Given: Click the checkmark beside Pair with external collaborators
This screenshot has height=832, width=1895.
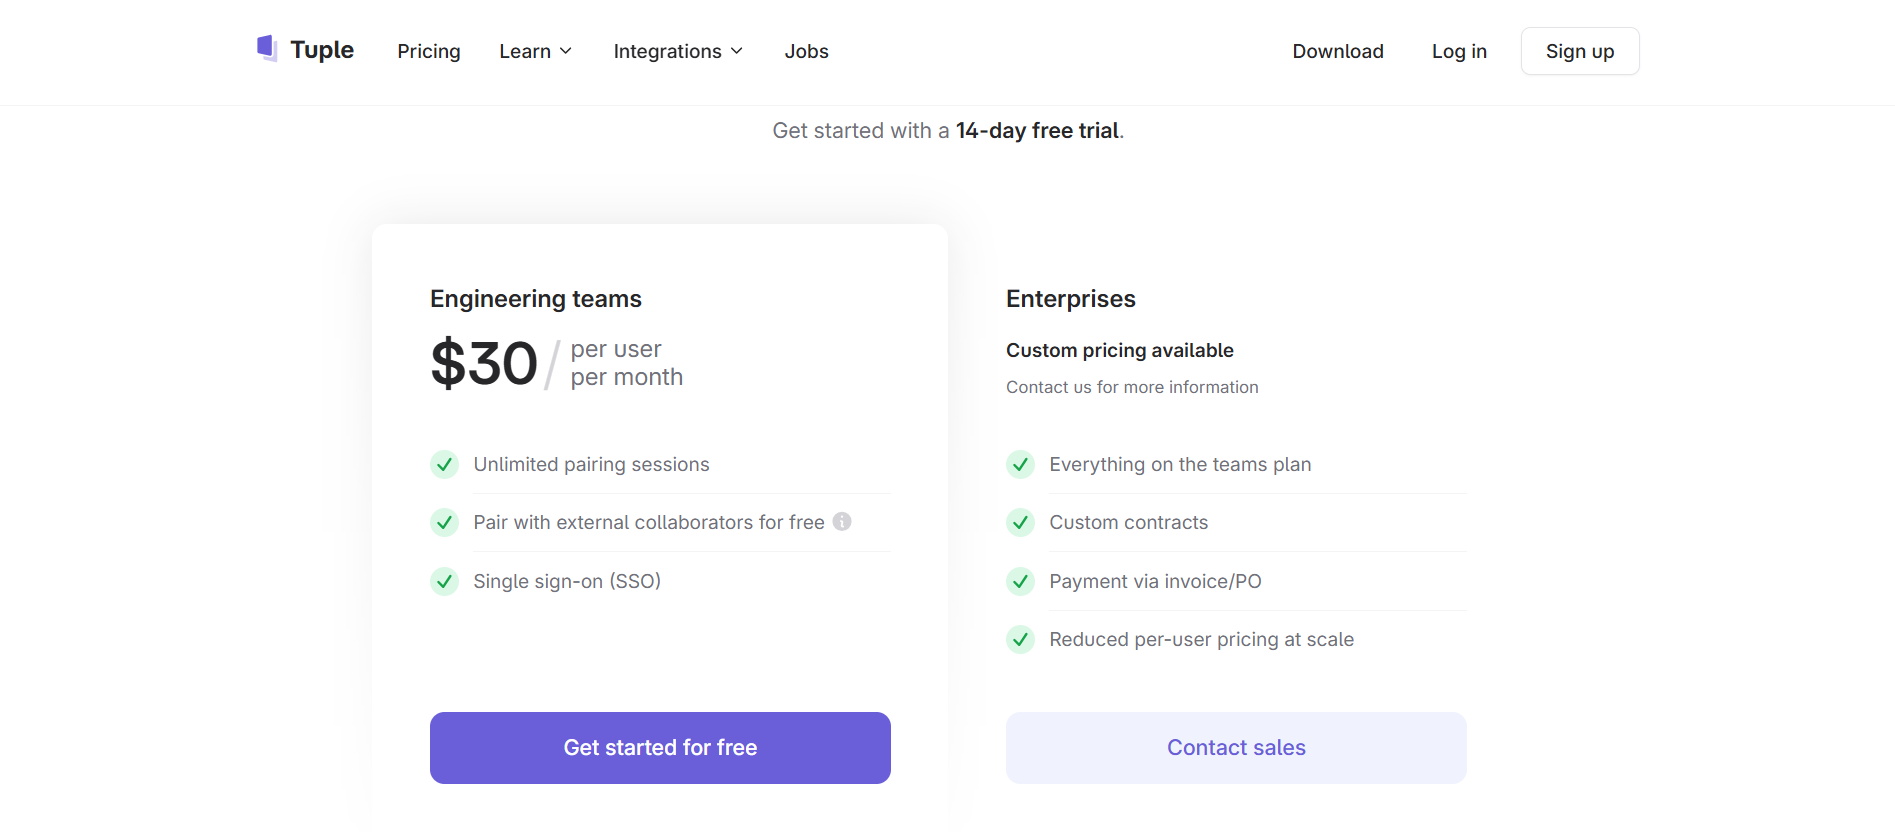Looking at the screenshot, I should pyautogui.click(x=443, y=522).
